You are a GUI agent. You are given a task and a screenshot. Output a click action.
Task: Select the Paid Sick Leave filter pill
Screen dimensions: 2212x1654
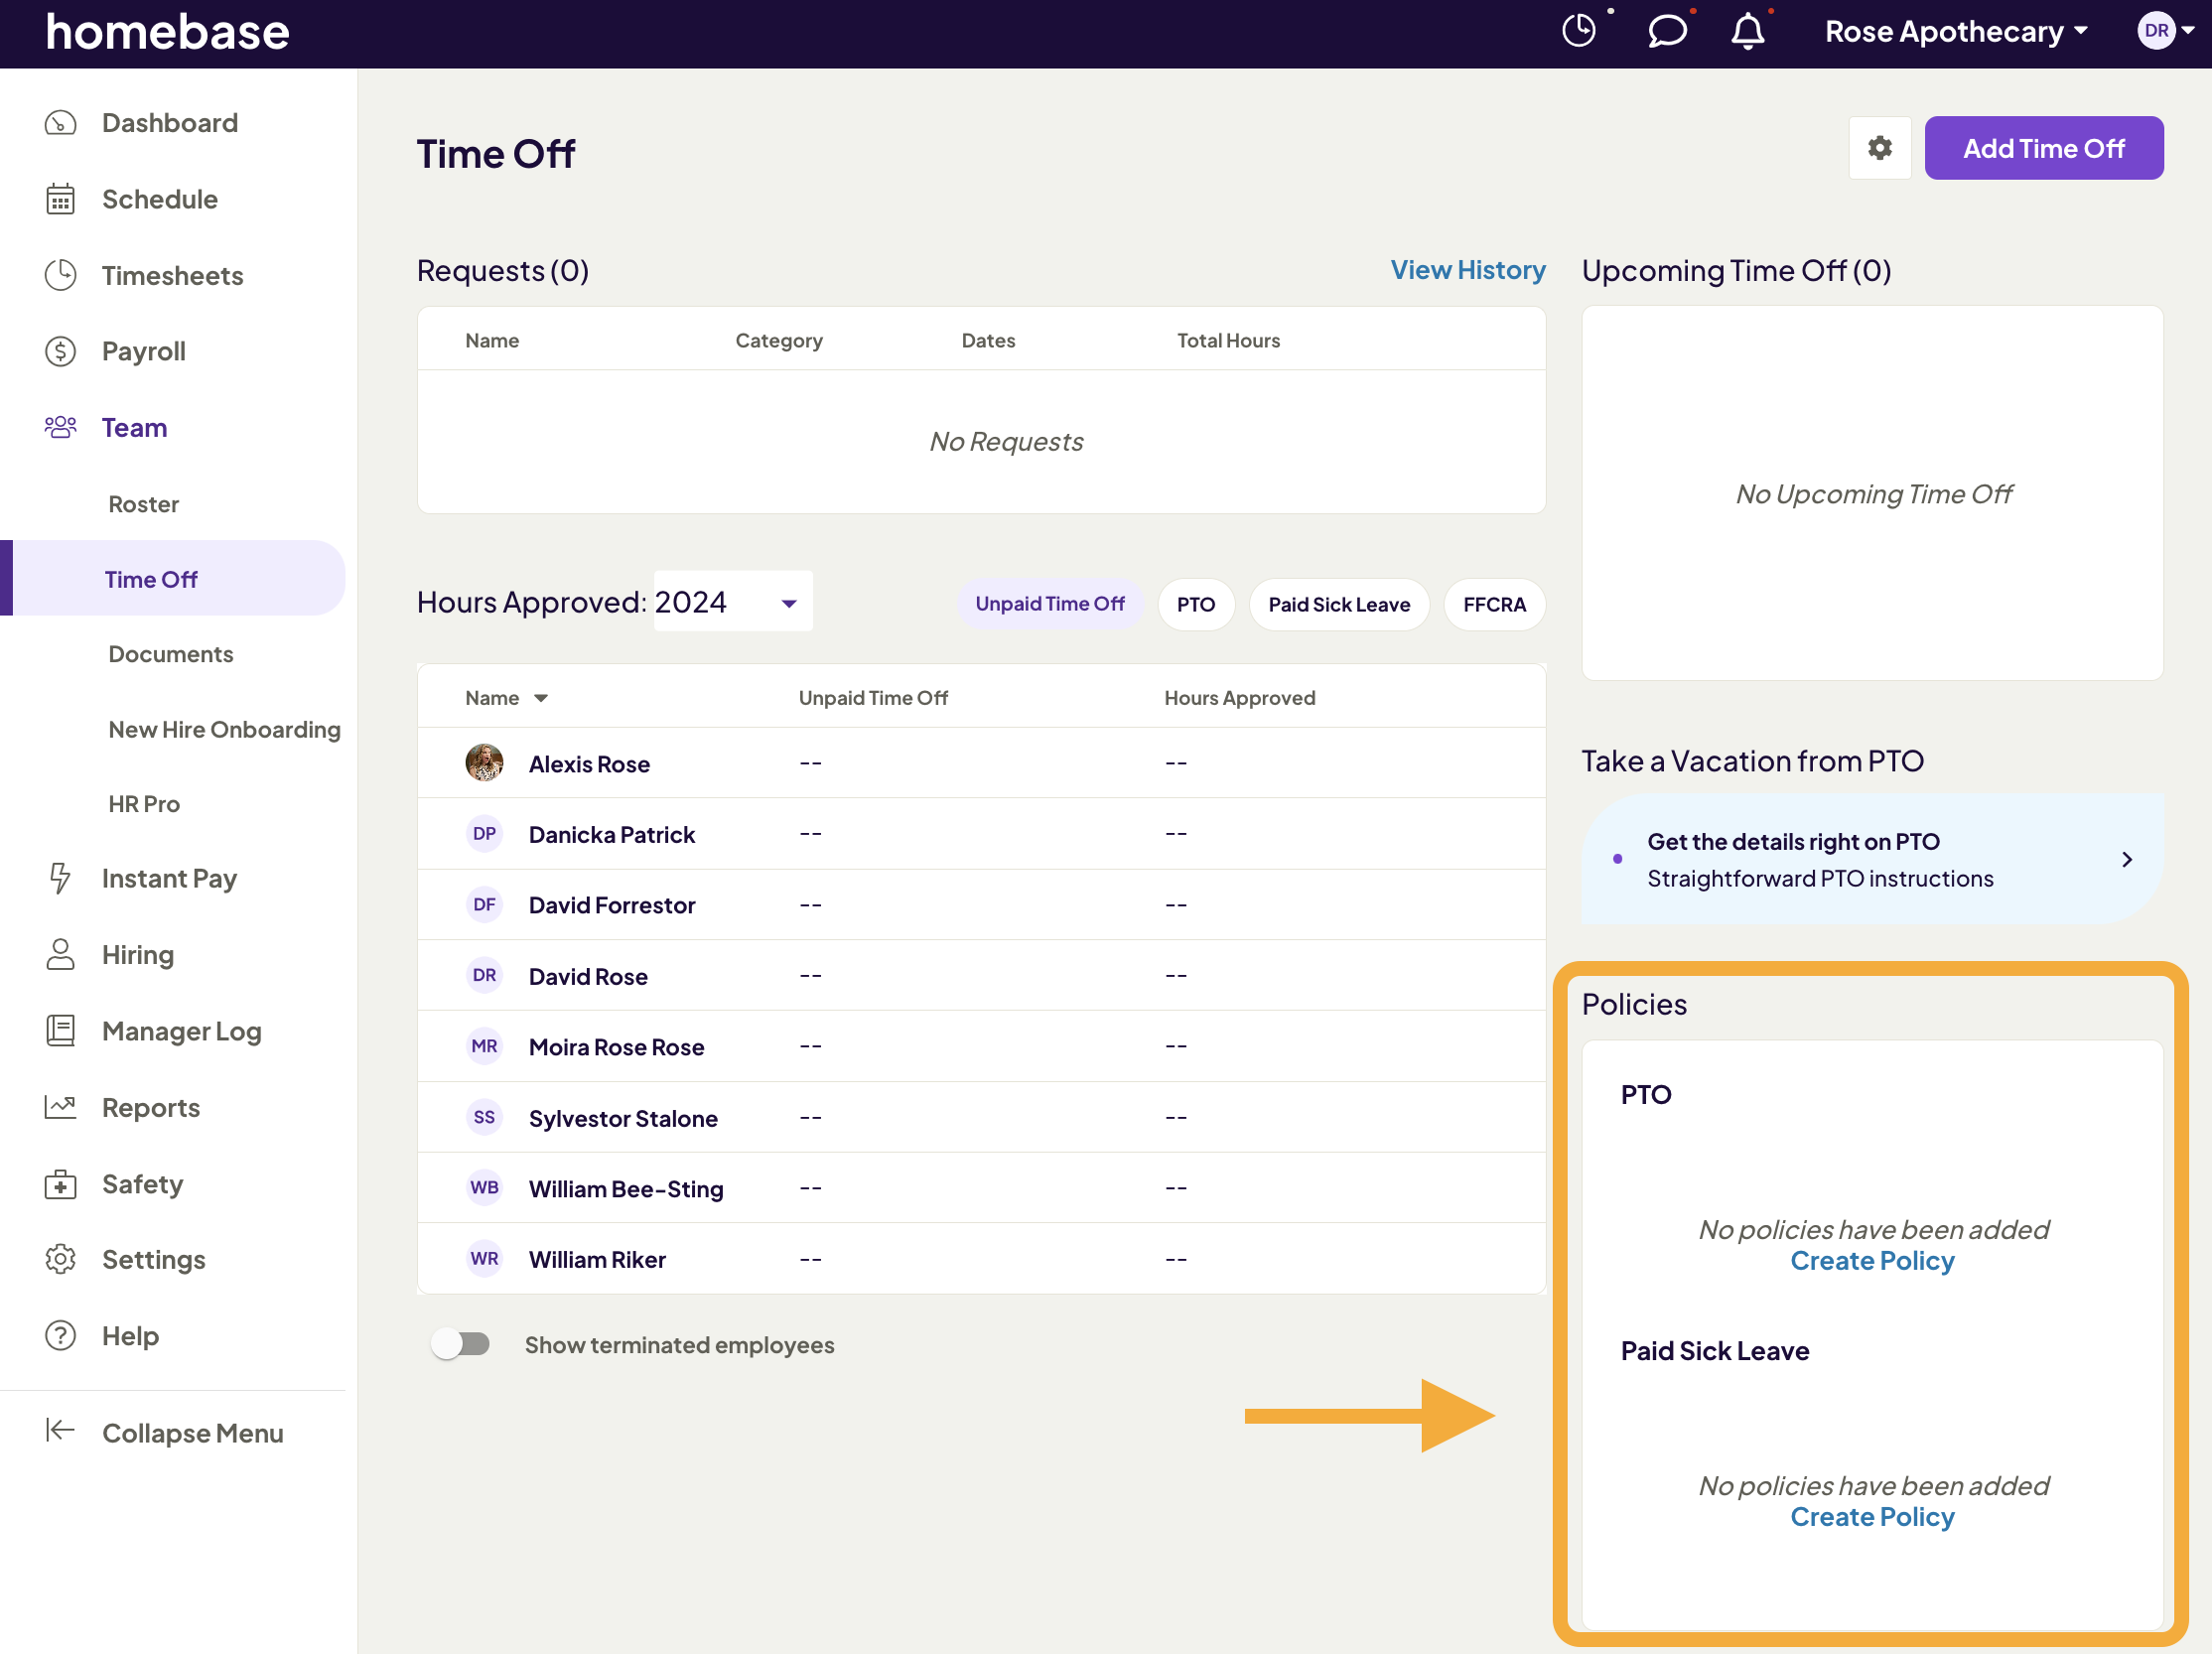tap(1338, 604)
